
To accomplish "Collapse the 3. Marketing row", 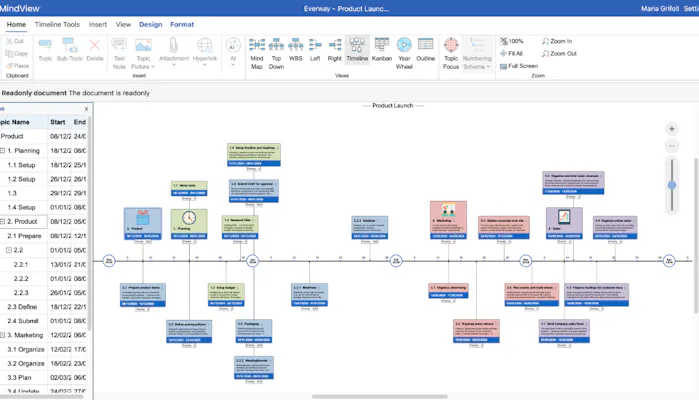I will tap(3, 335).
